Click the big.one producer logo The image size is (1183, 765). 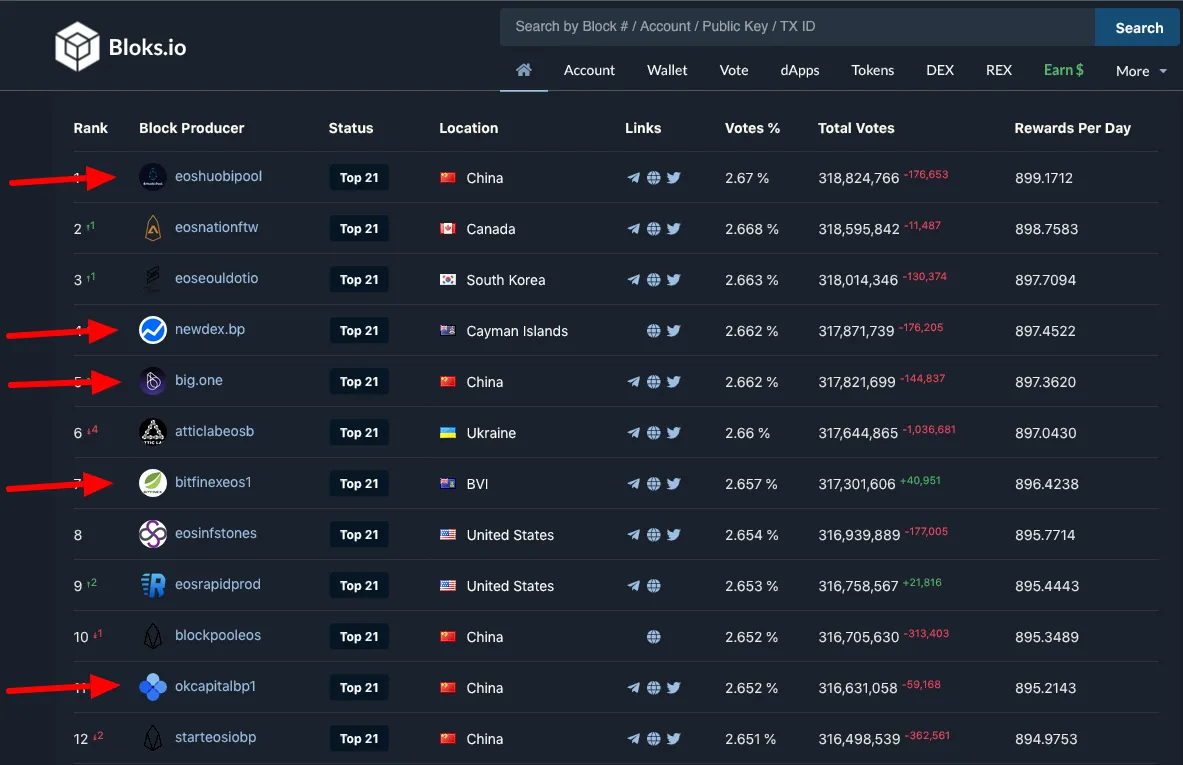tap(152, 381)
